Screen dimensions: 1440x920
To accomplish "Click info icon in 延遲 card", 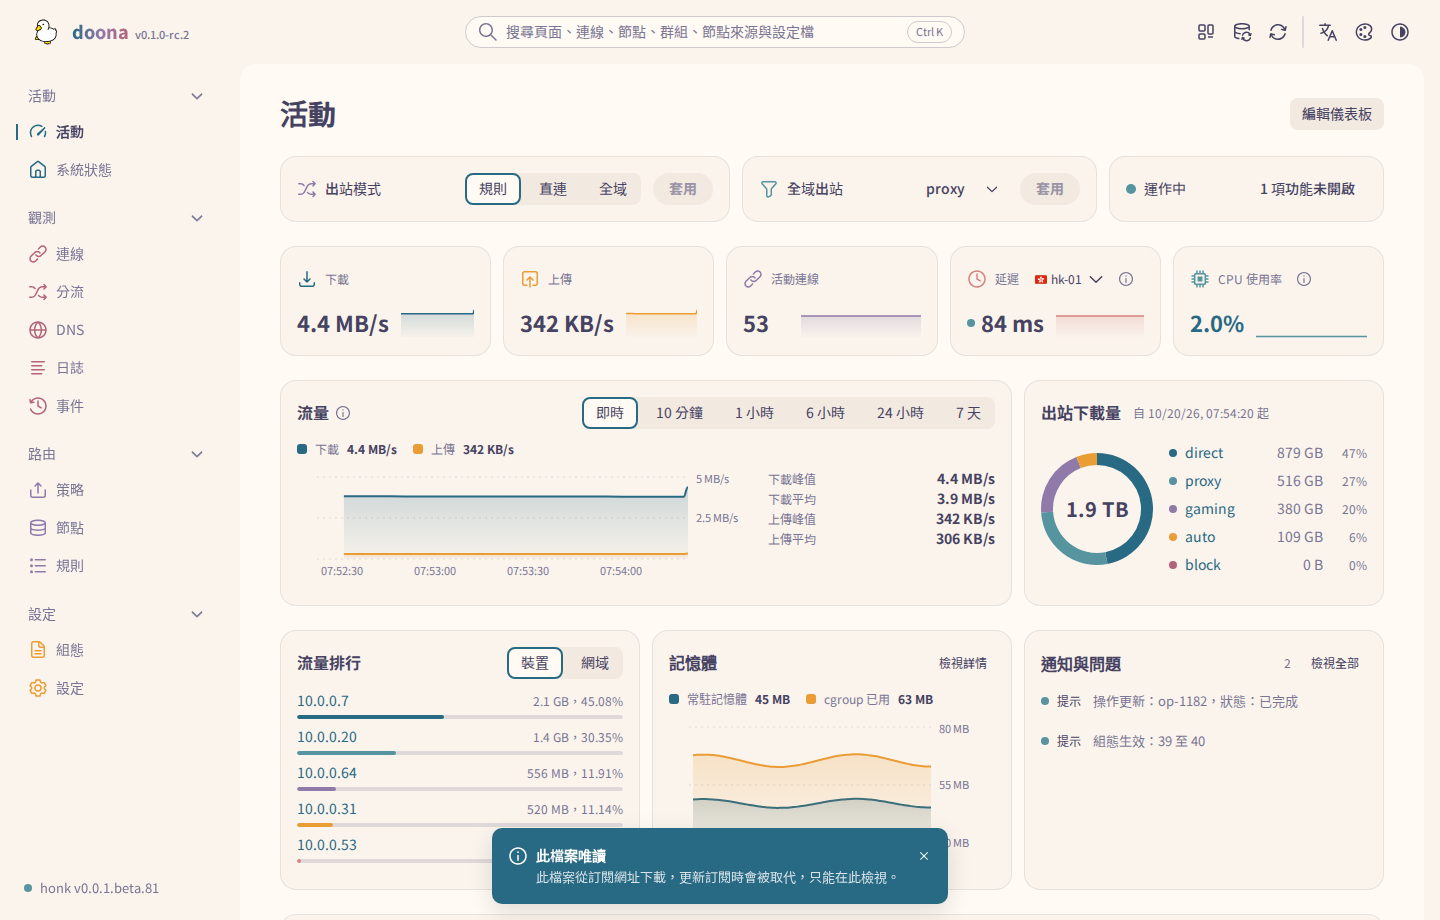I will click(x=1126, y=279).
